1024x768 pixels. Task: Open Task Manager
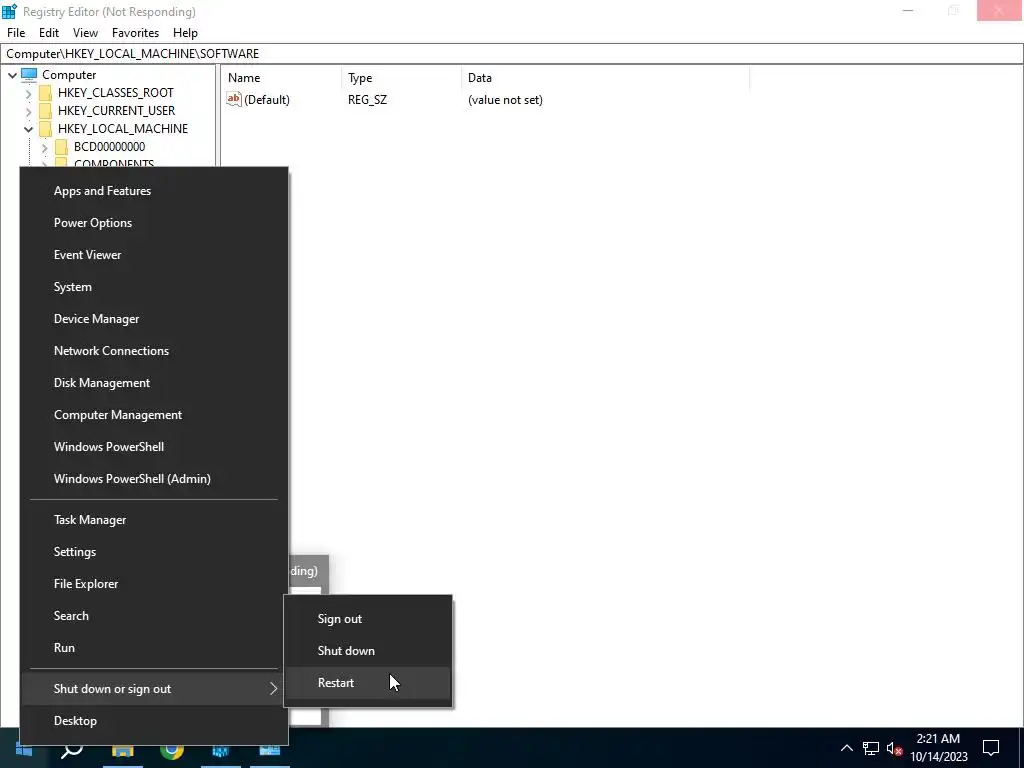pos(154,520)
